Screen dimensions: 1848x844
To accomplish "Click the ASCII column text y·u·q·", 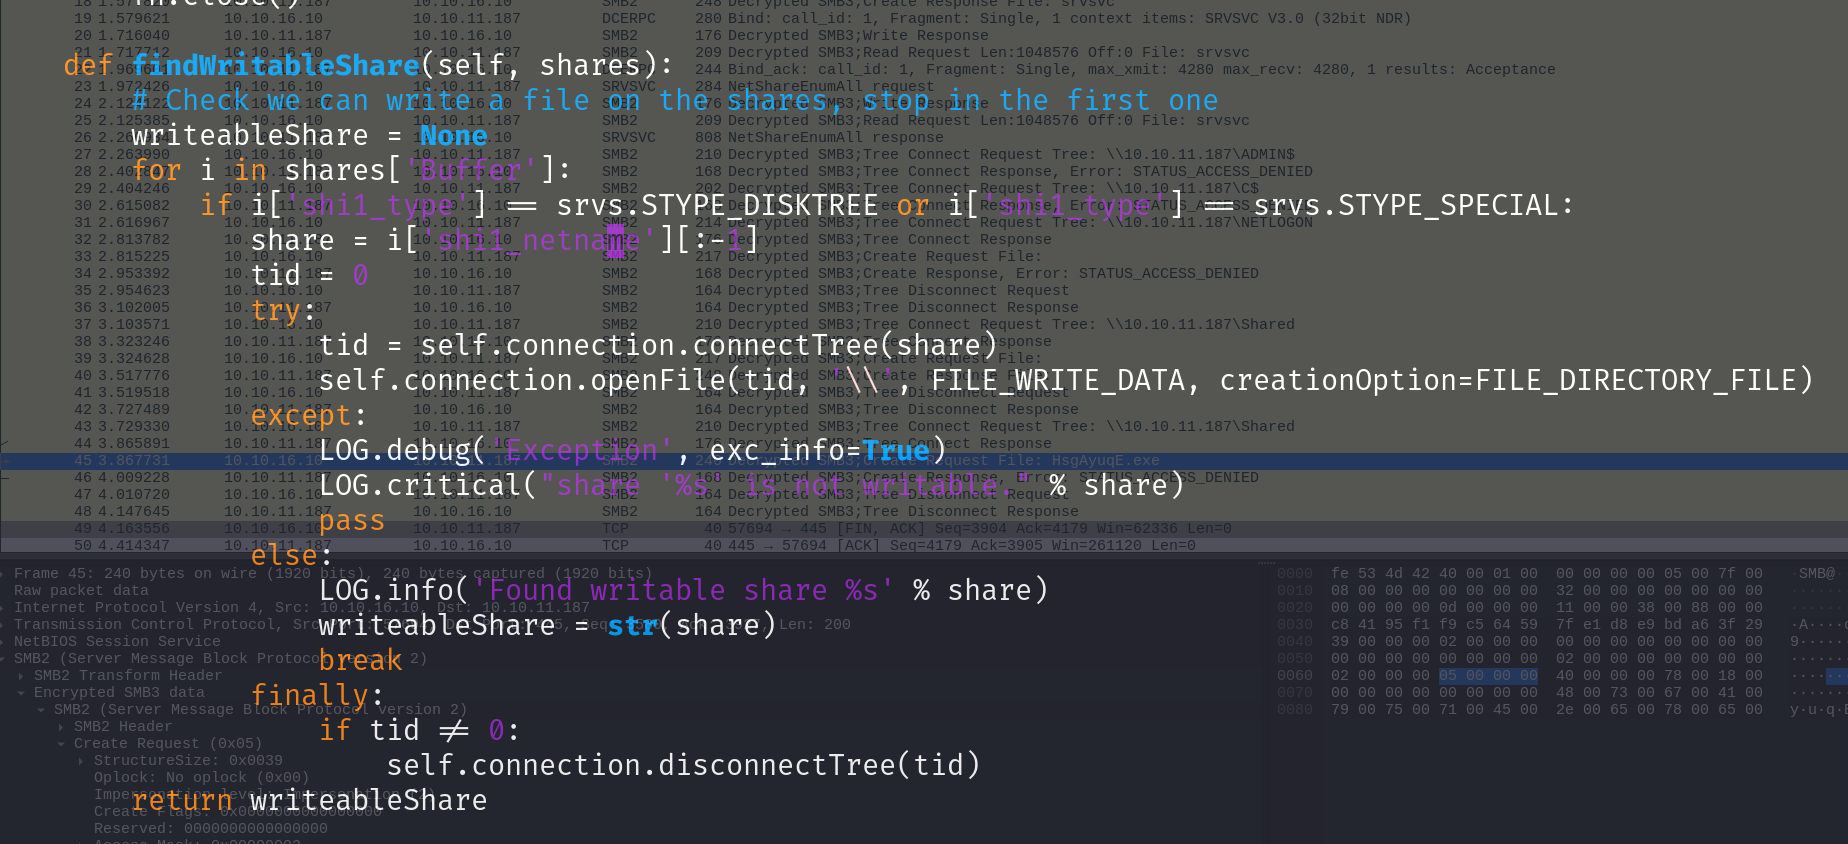I will pyautogui.click(x=1819, y=709).
